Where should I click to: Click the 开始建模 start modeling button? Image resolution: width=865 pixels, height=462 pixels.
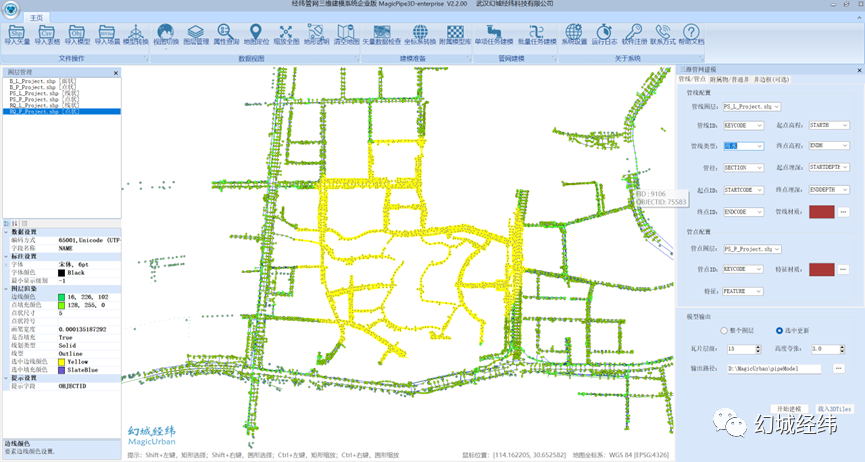pyautogui.click(x=789, y=409)
